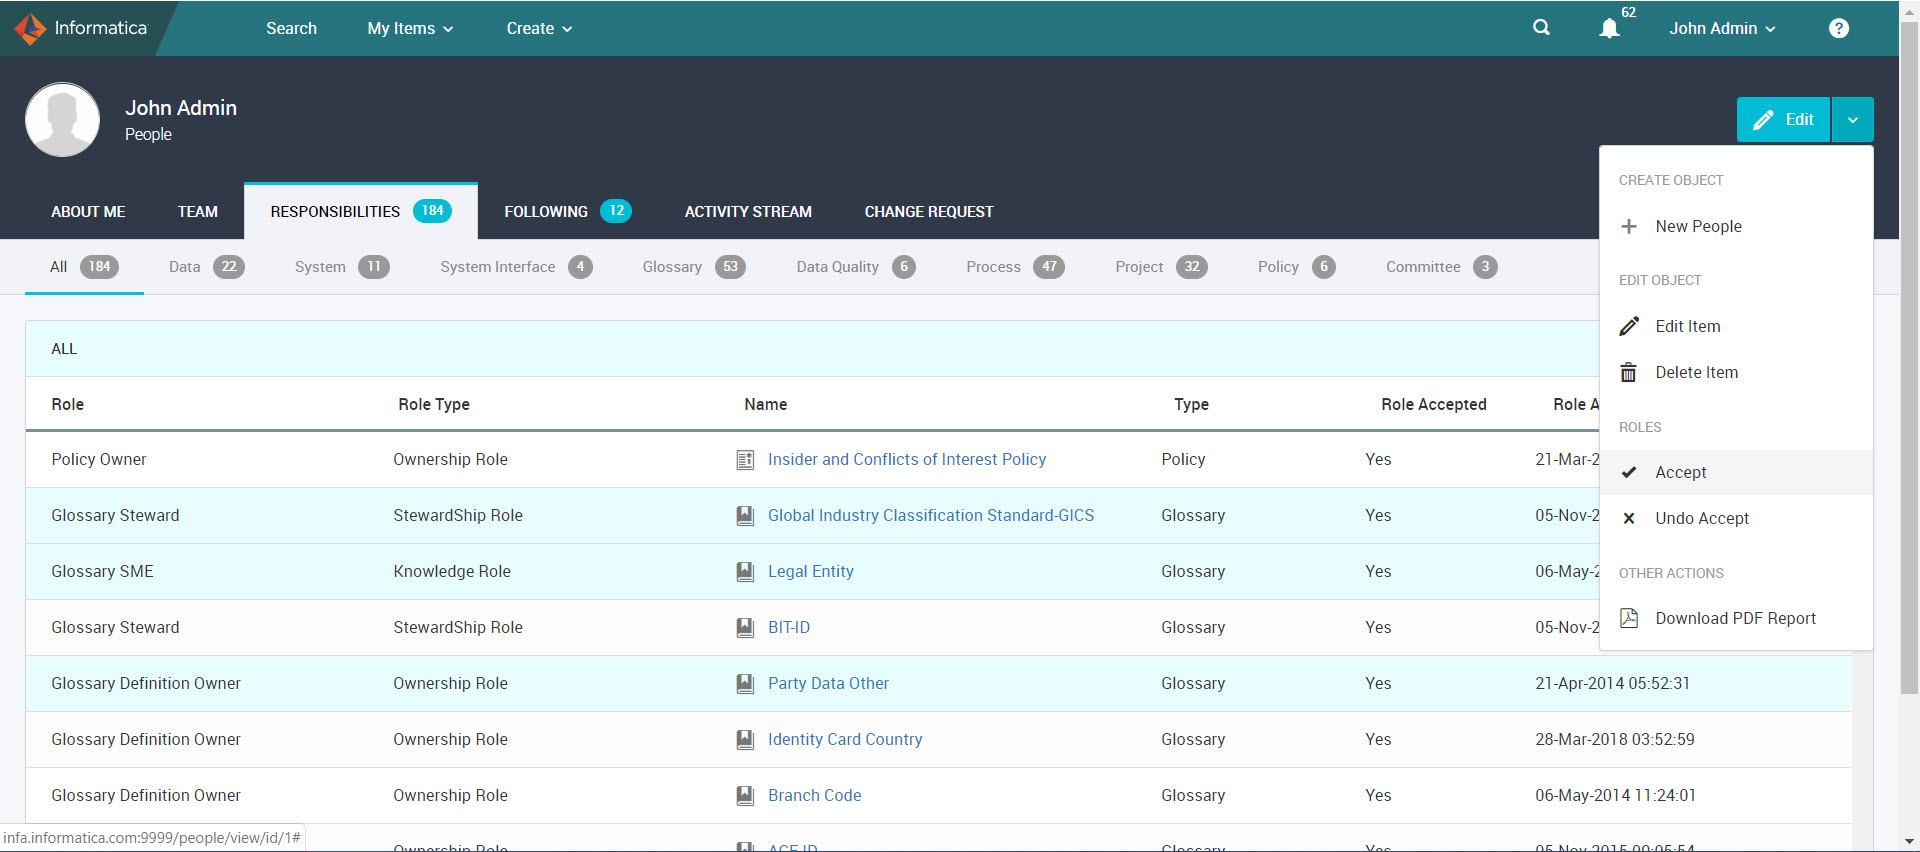The height and width of the screenshot is (852, 1920).
Task: Filter responsibilities by Data
Action: tap(206, 267)
